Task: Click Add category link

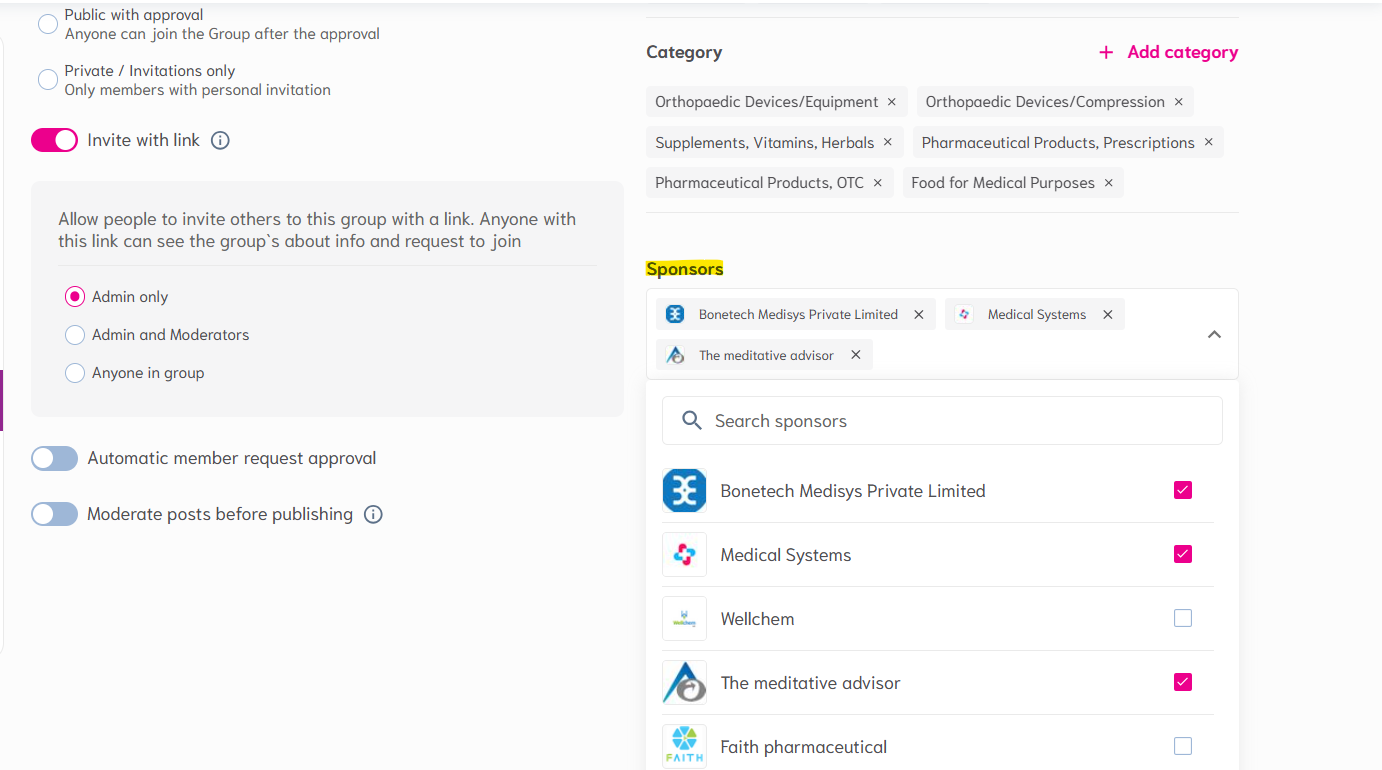Action: point(1168,52)
